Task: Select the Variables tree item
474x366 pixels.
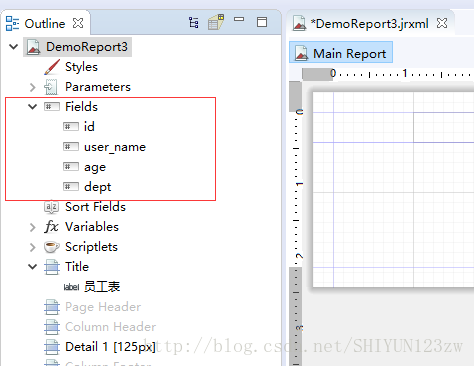Action: pyautogui.click(x=92, y=227)
